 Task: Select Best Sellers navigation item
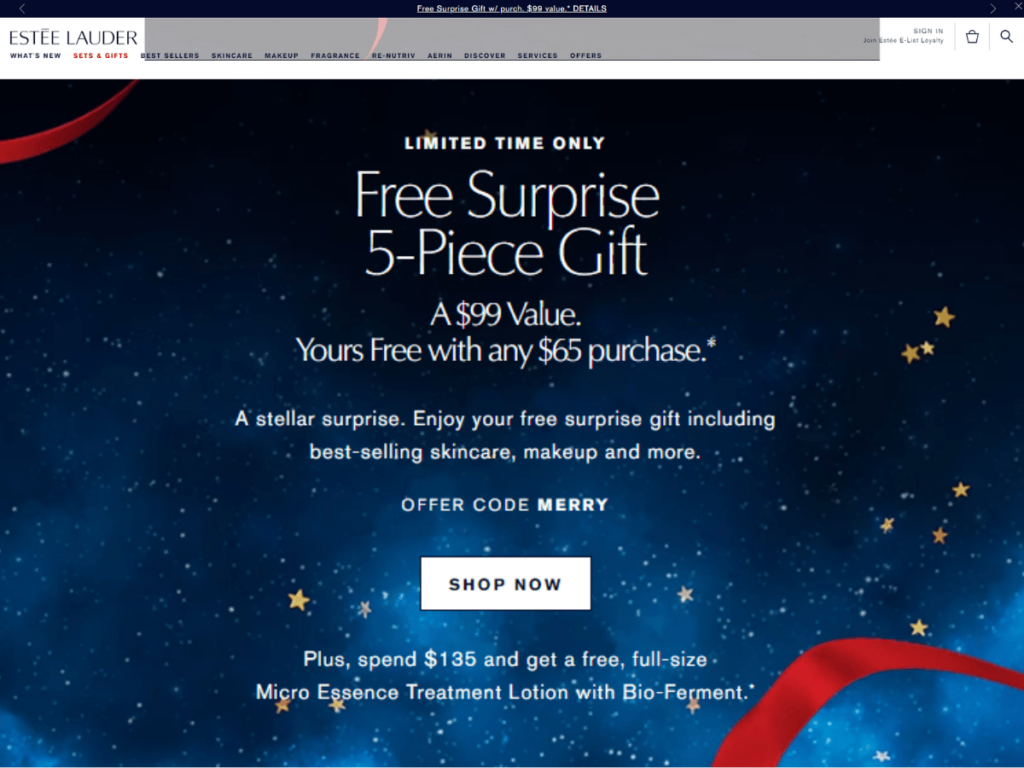point(170,56)
